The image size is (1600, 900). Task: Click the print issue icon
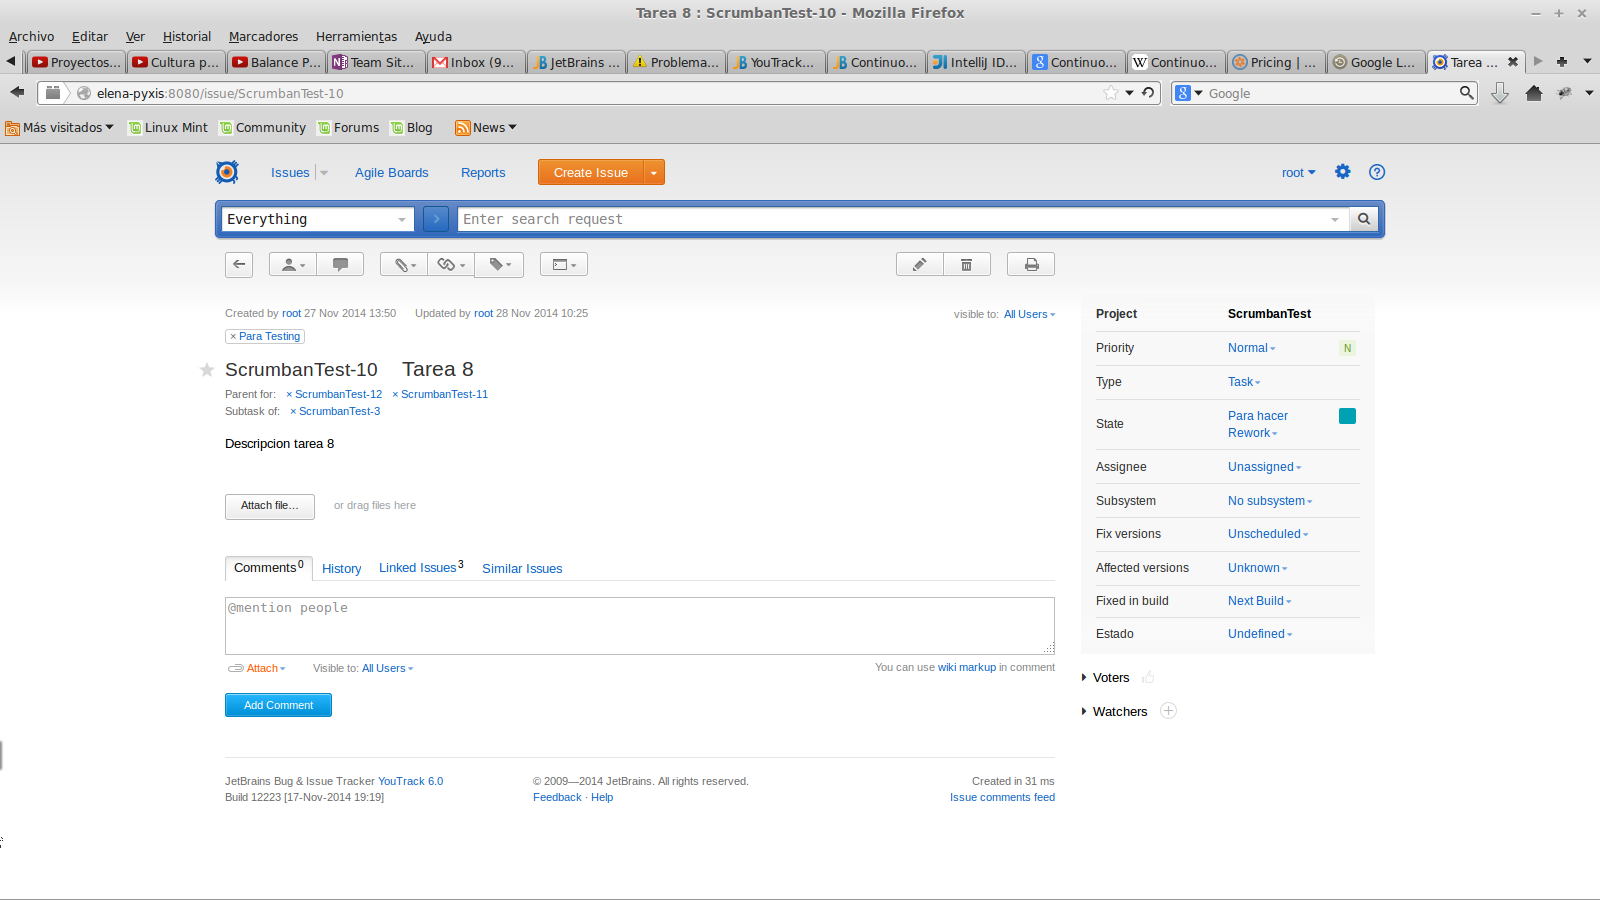click(1031, 264)
